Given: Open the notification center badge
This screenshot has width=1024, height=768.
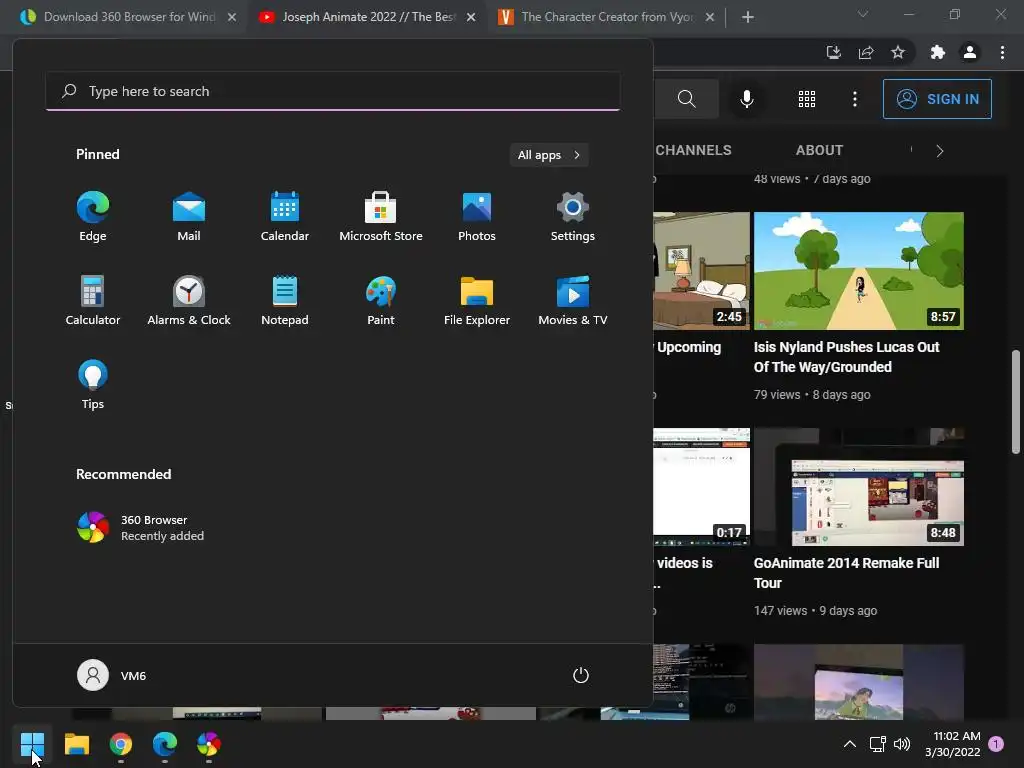Looking at the screenshot, I should [x=996, y=744].
